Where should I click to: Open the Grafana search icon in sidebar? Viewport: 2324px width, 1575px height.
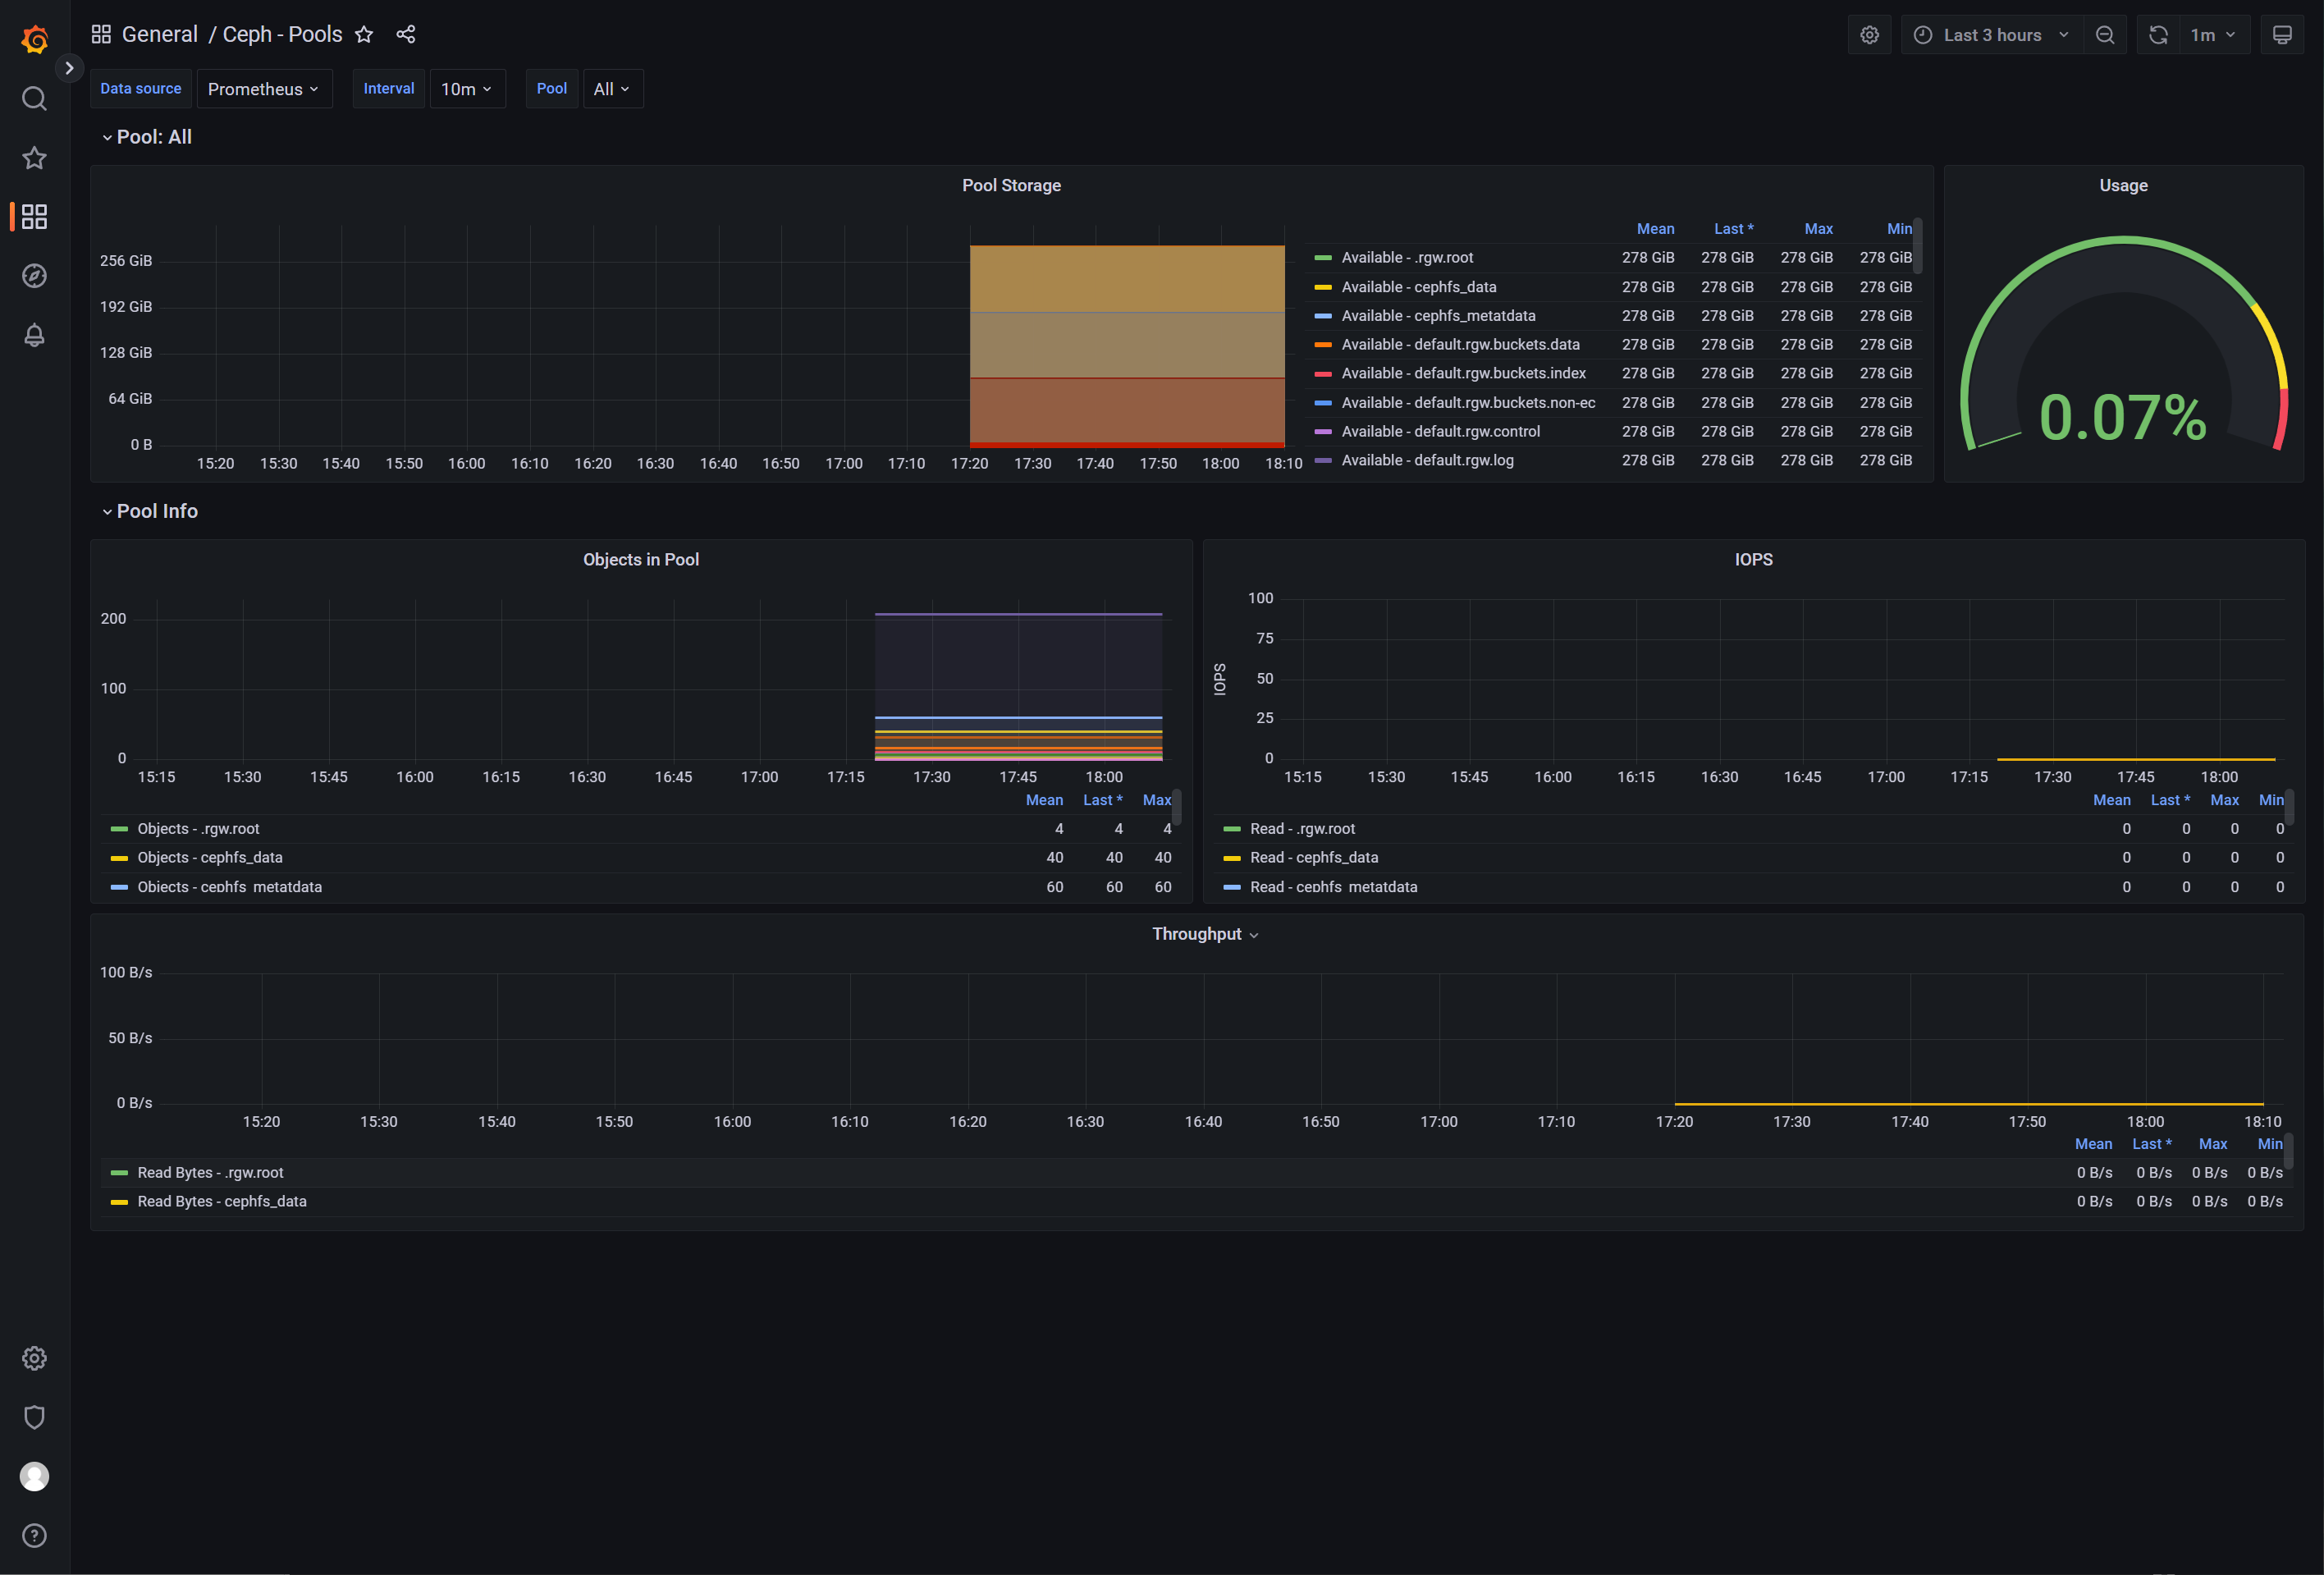coord(34,98)
